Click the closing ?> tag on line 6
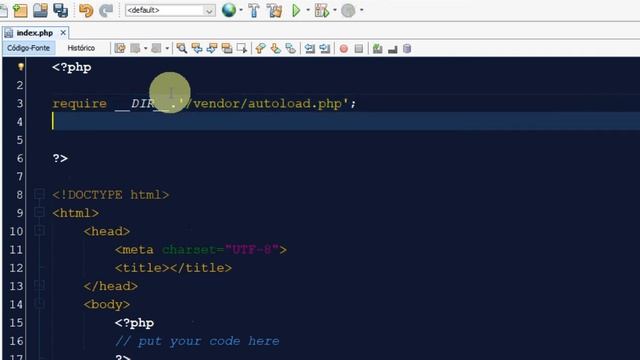The width and height of the screenshot is (640, 360). (60, 158)
